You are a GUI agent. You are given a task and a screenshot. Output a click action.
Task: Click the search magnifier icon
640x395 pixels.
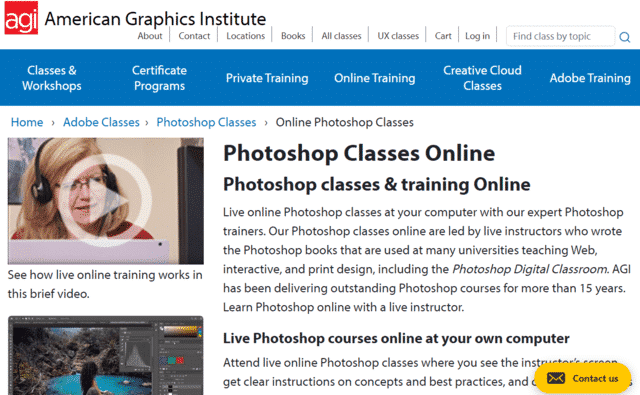point(624,37)
